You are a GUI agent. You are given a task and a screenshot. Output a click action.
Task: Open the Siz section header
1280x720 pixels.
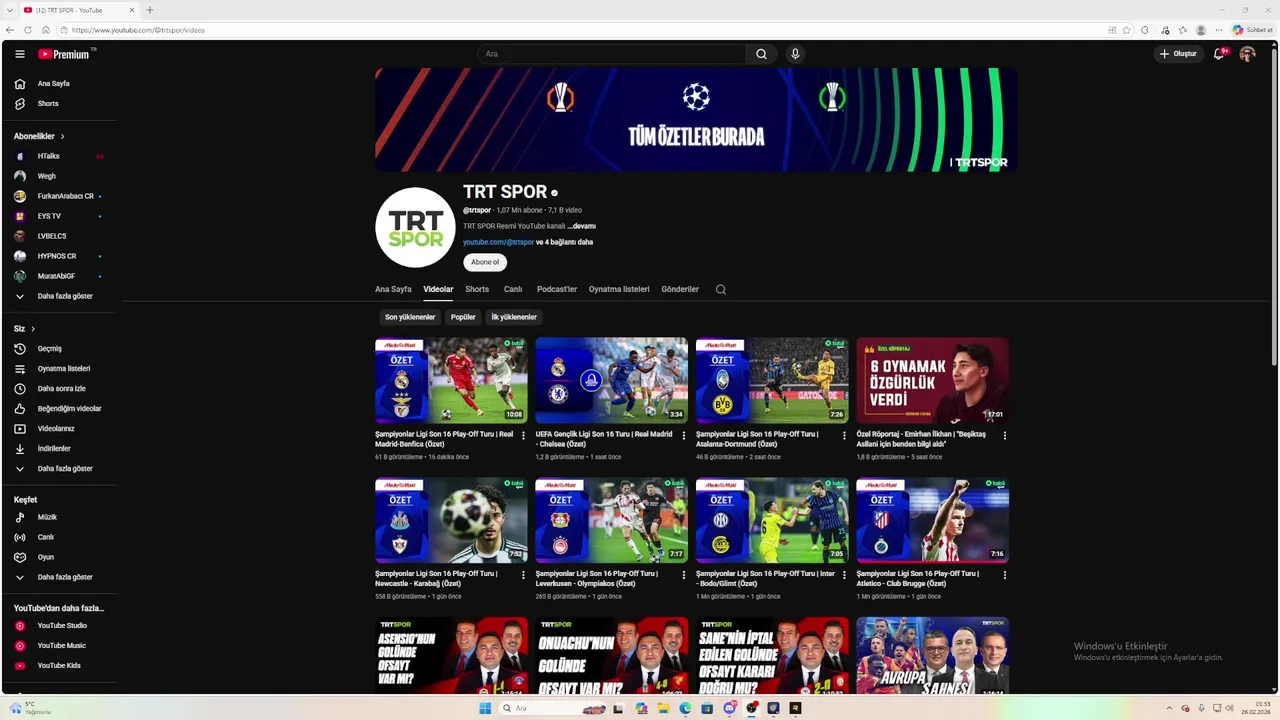click(x=24, y=329)
